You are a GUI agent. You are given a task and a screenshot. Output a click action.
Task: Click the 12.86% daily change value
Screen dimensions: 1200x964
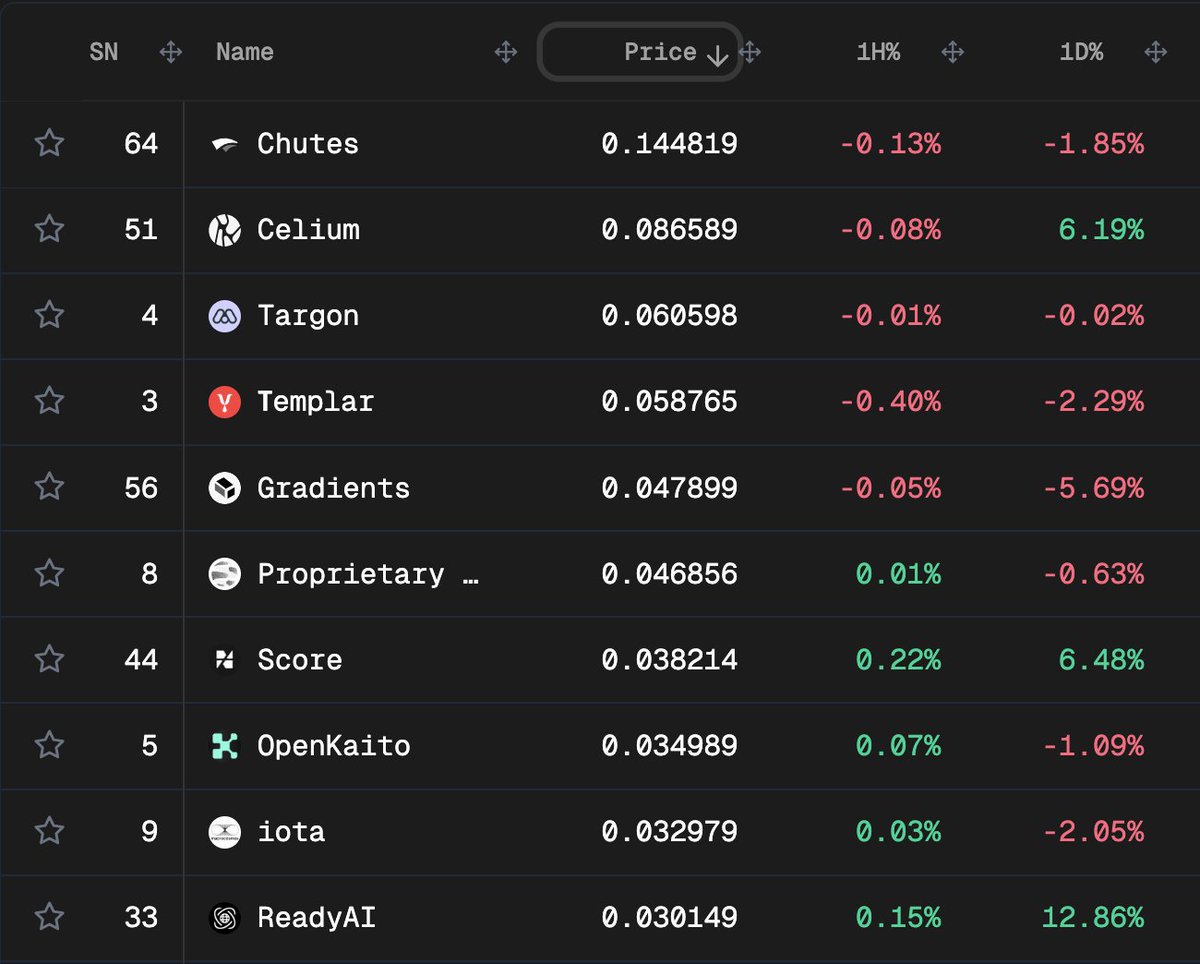1093,918
